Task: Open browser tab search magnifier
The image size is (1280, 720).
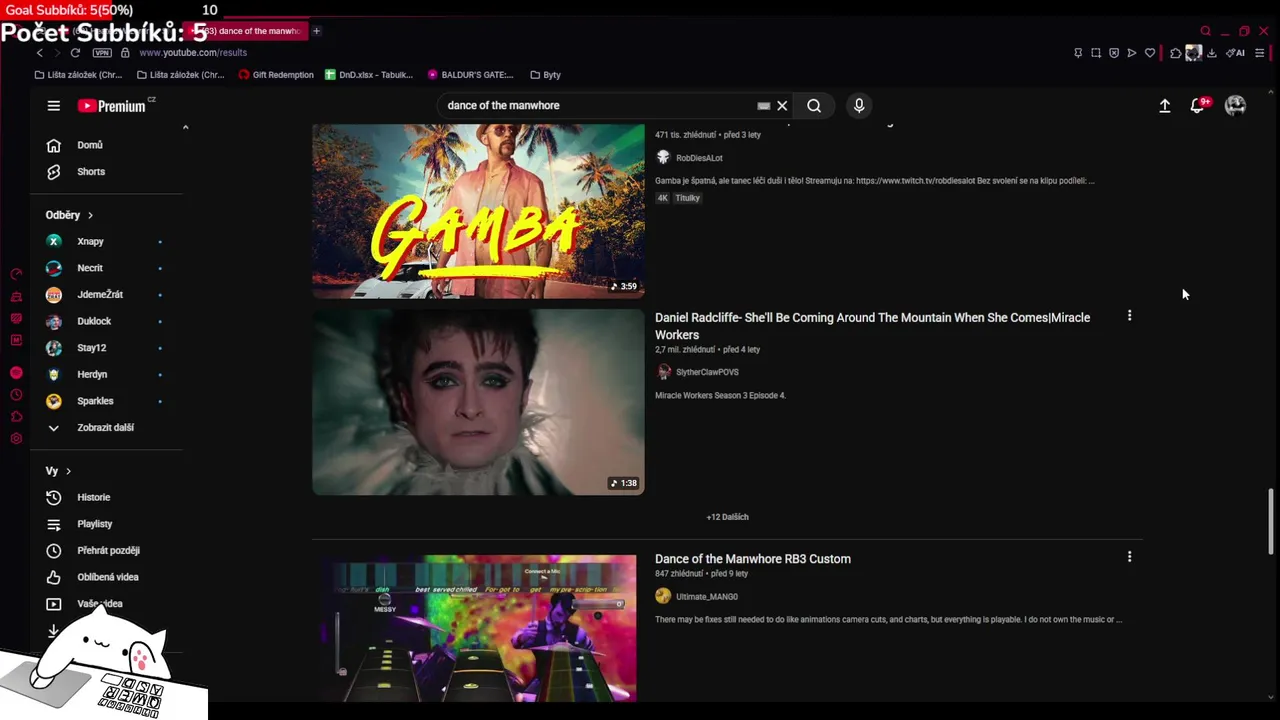Action: pyautogui.click(x=1206, y=31)
